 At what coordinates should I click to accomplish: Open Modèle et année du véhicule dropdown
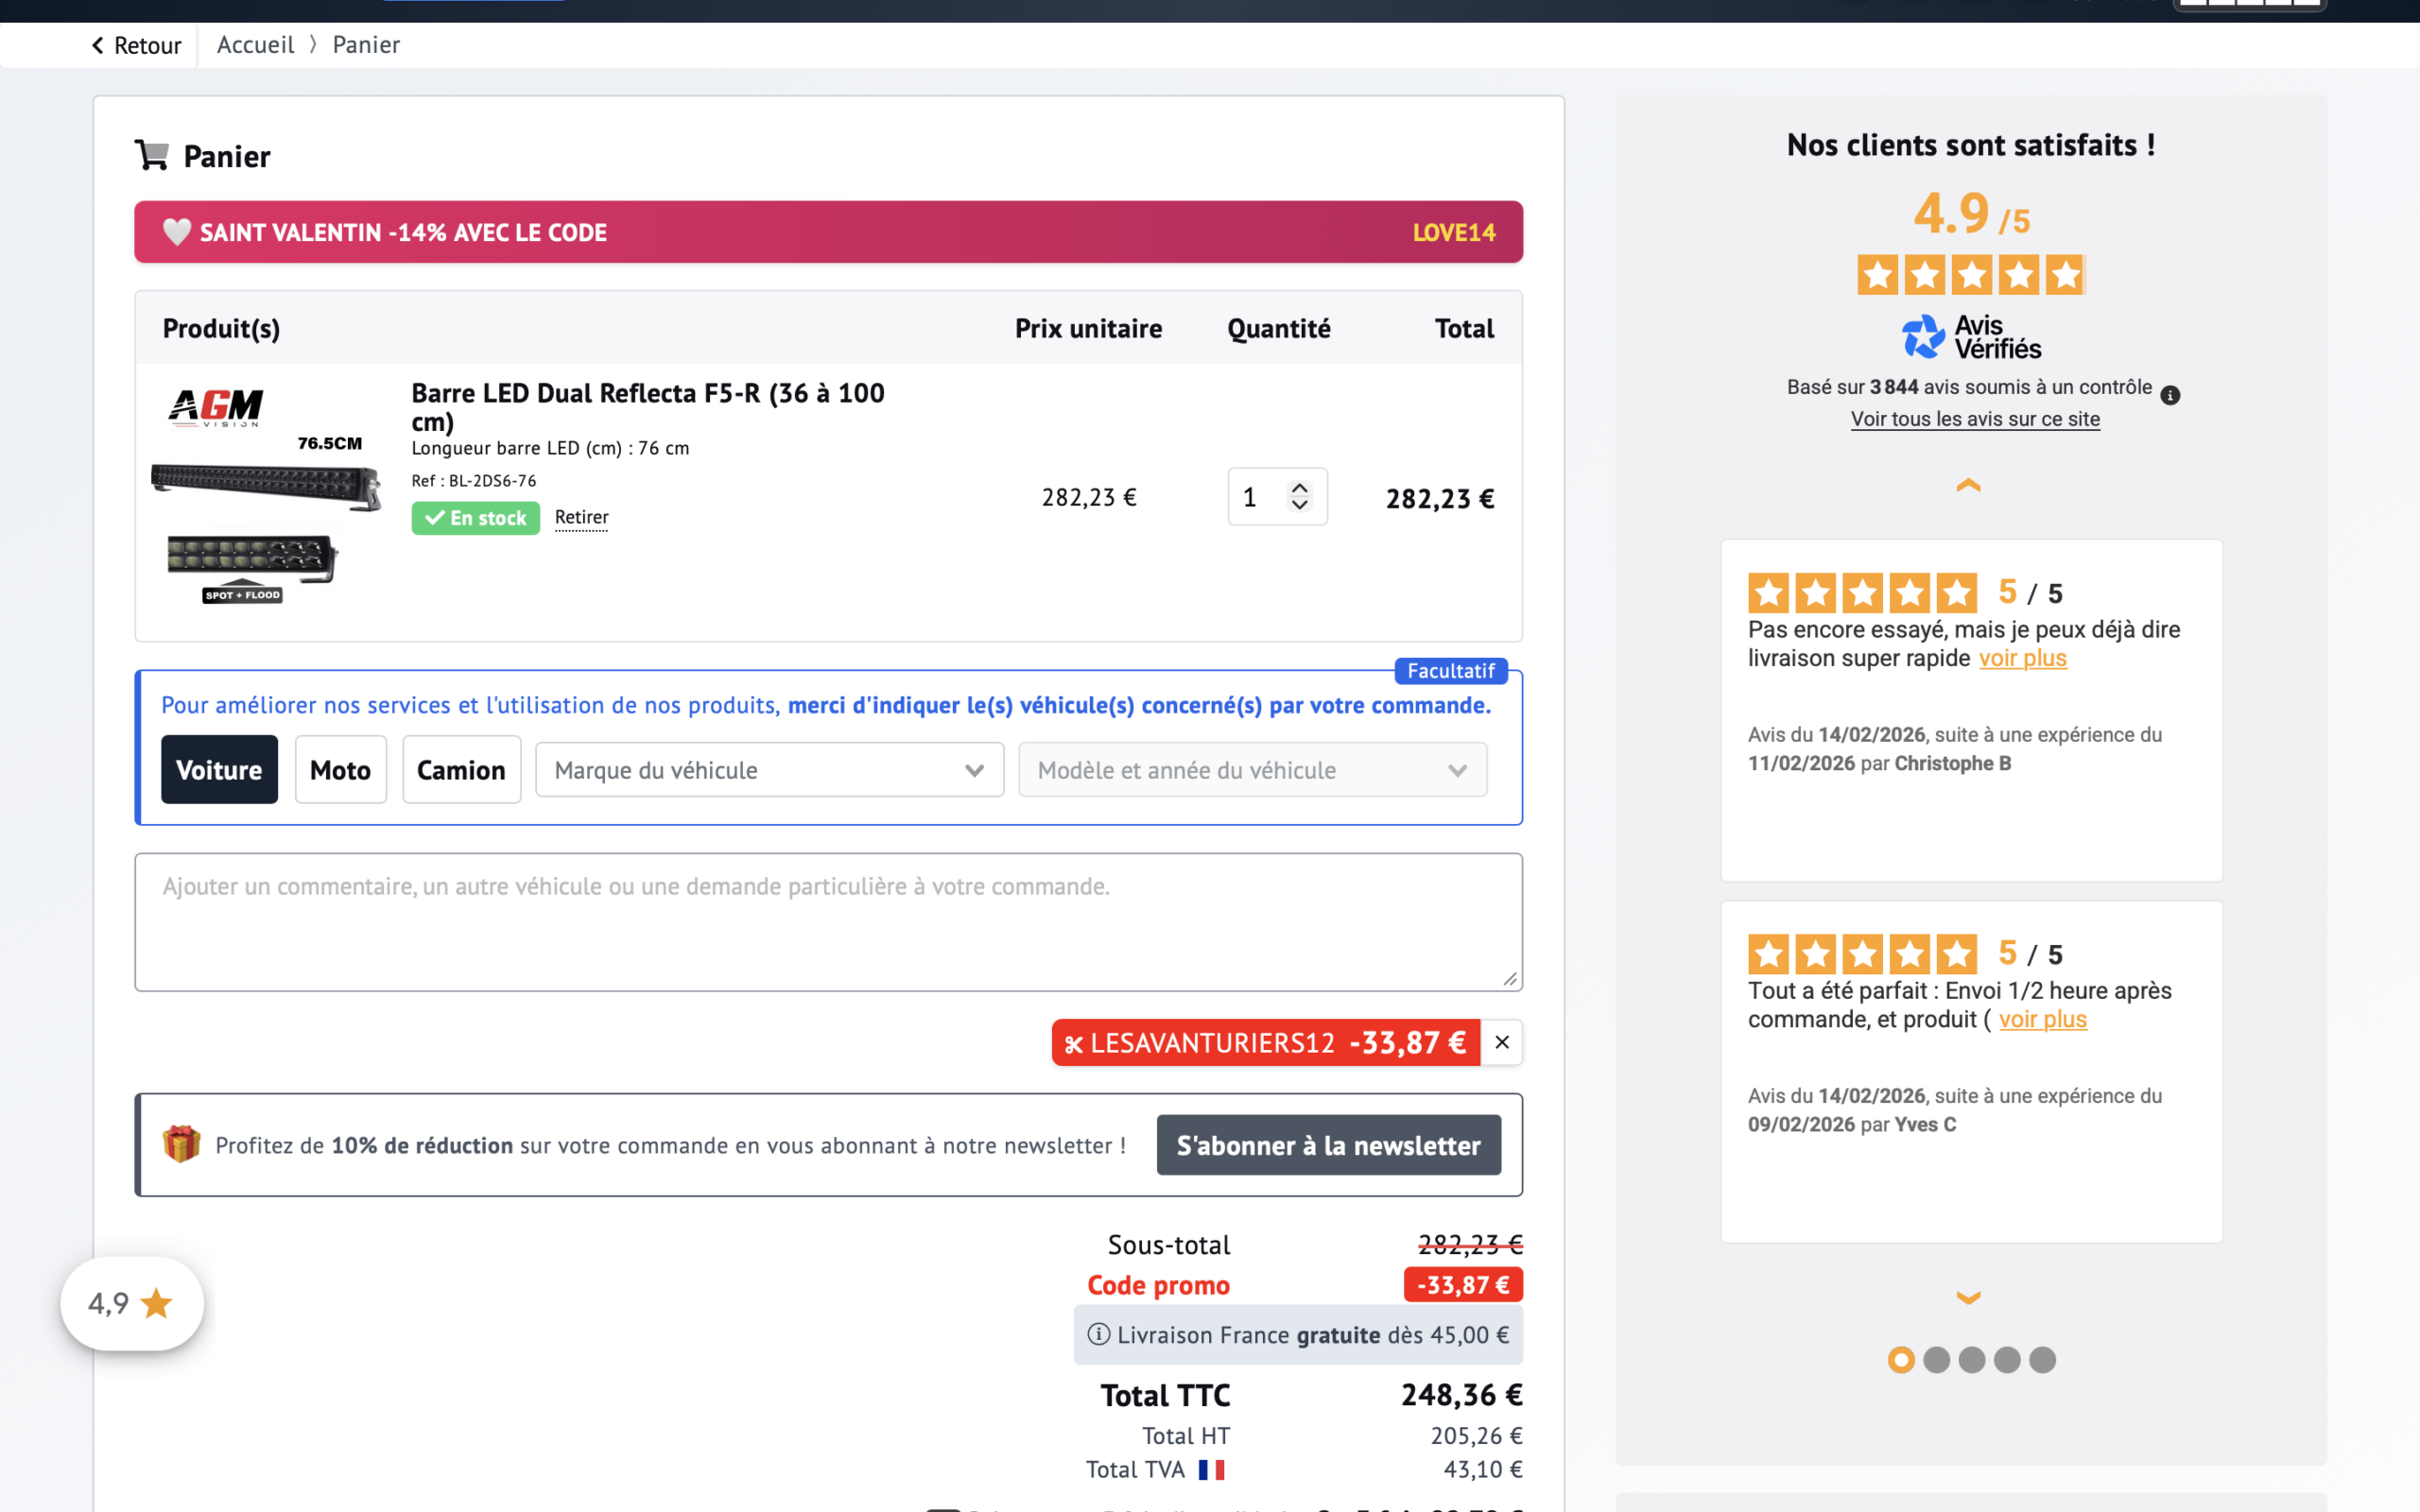click(1251, 769)
